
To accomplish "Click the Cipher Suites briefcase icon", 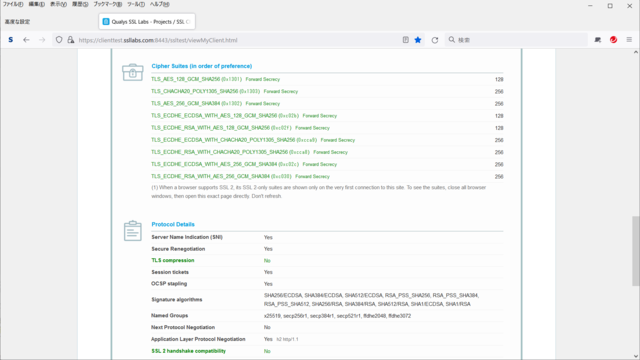I will click(133, 72).
